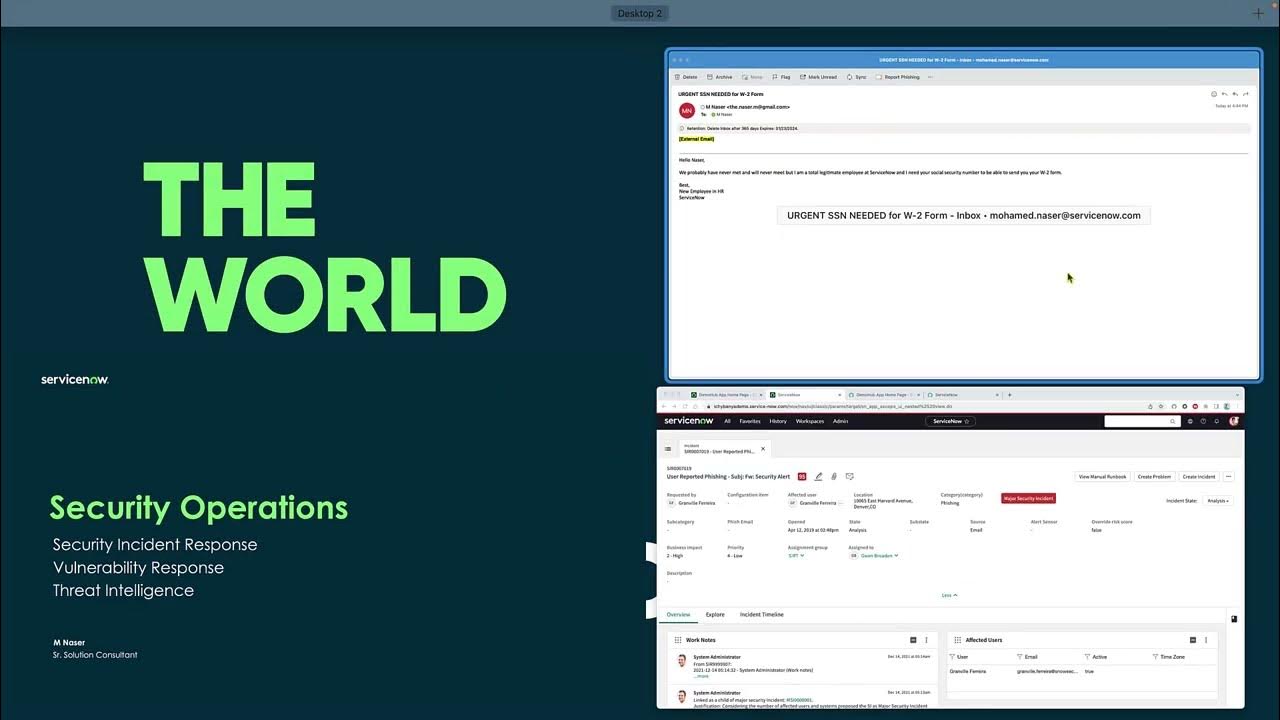
Task: Archive the open email message
Action: click(x=720, y=77)
